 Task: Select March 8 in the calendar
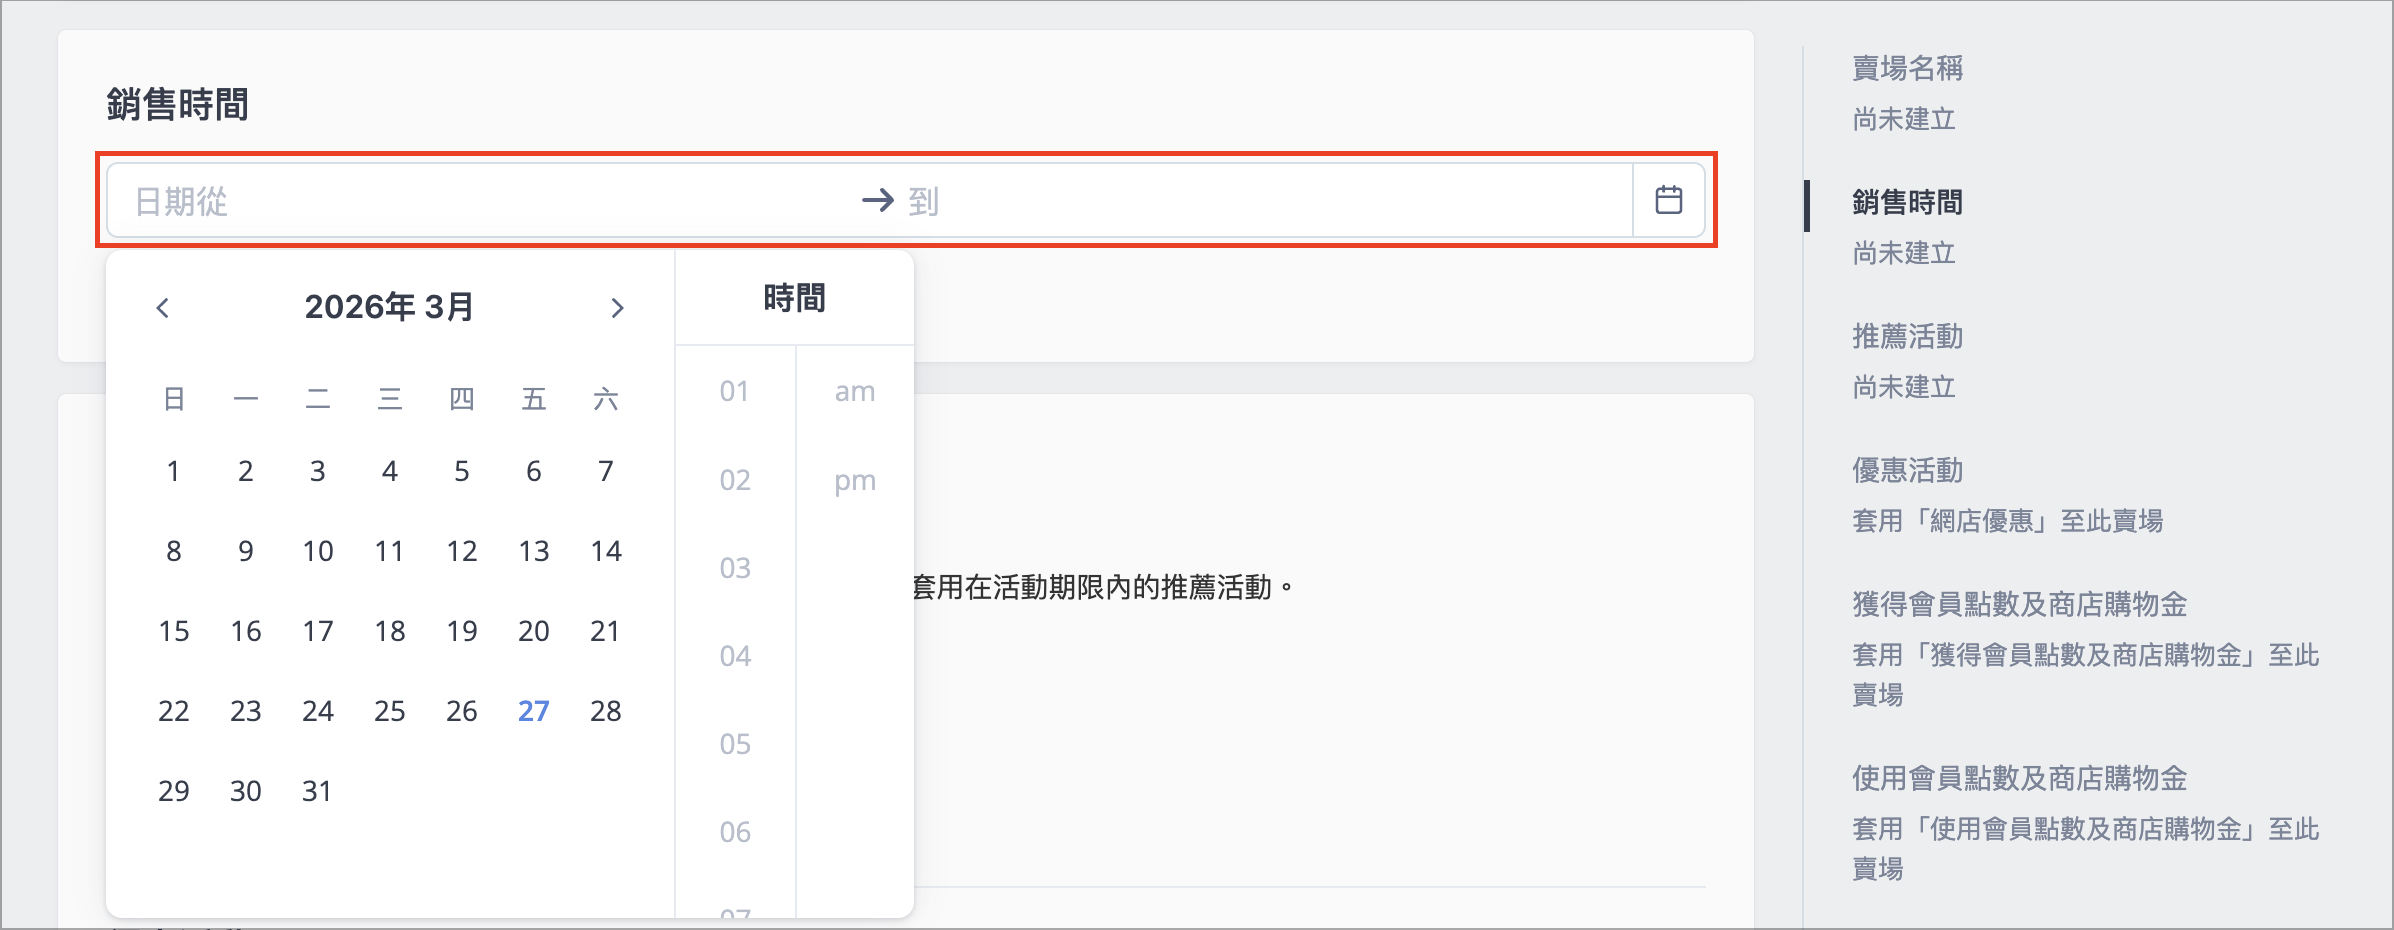coord(174,551)
